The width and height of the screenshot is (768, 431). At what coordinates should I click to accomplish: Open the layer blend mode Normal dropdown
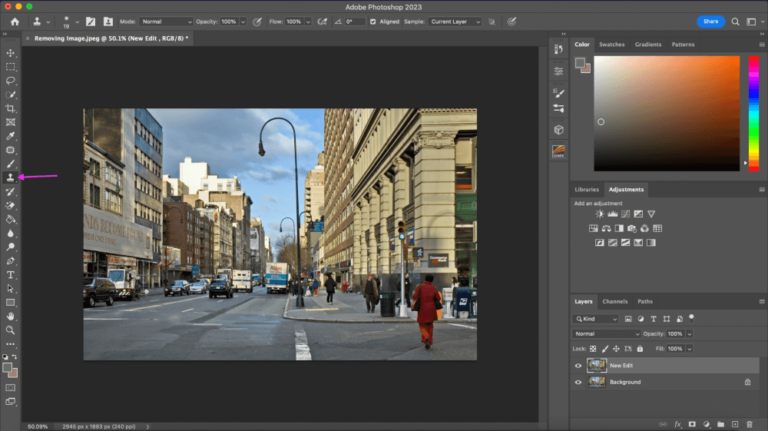point(606,333)
